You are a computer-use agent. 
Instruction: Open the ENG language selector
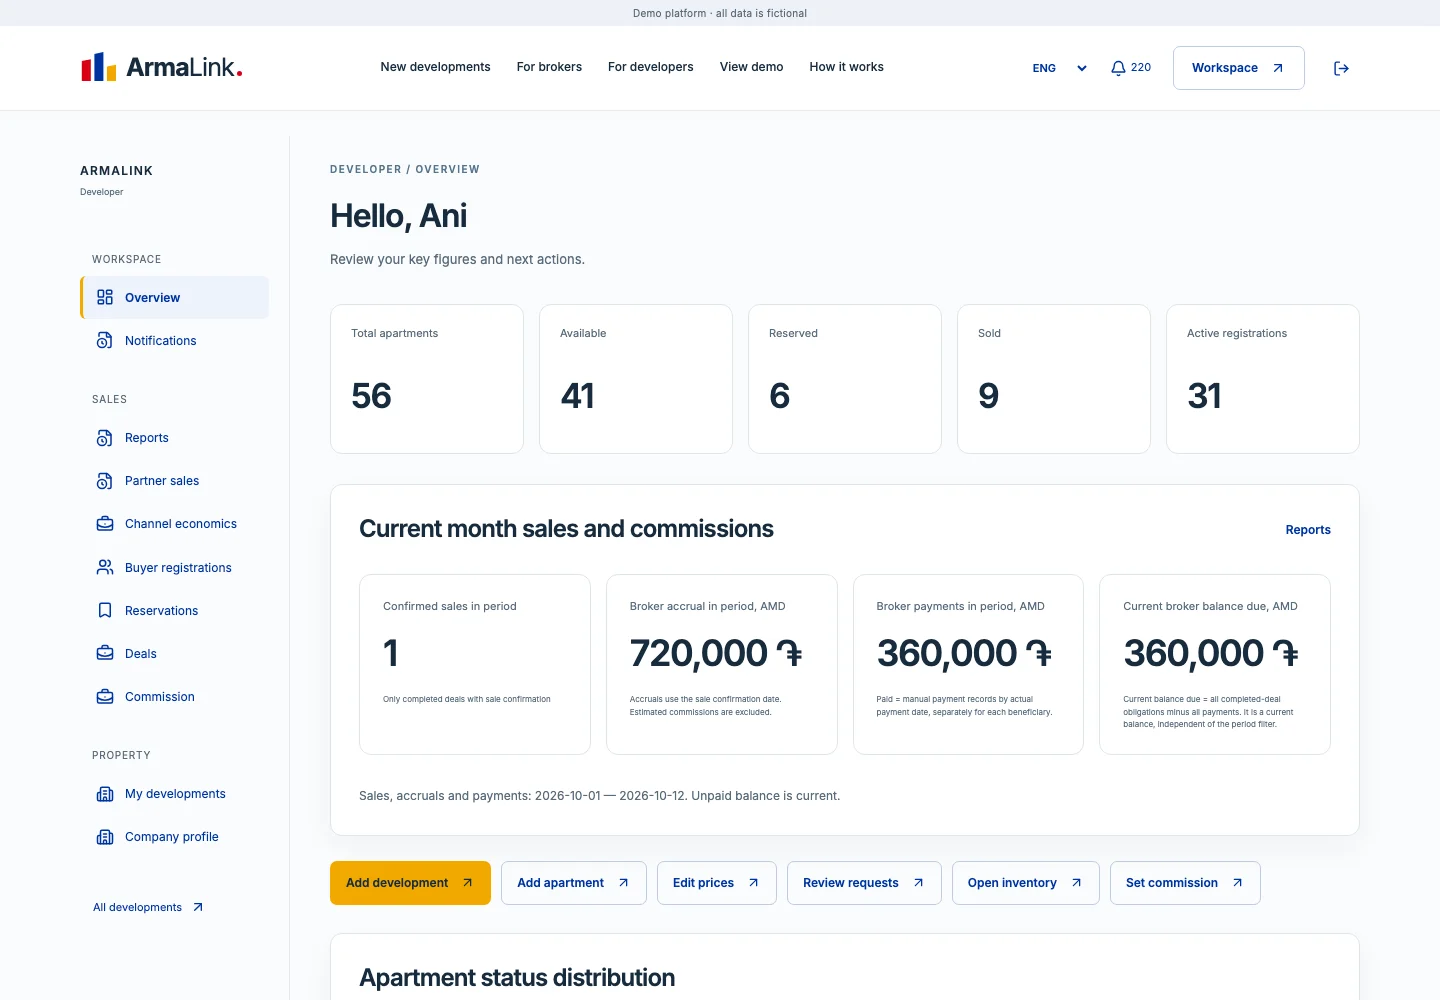(x=1059, y=68)
